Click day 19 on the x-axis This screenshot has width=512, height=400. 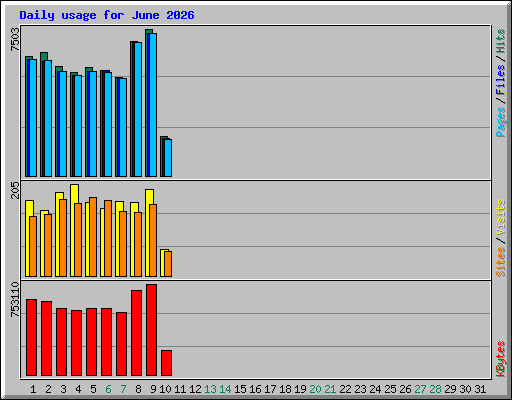pos(300,389)
